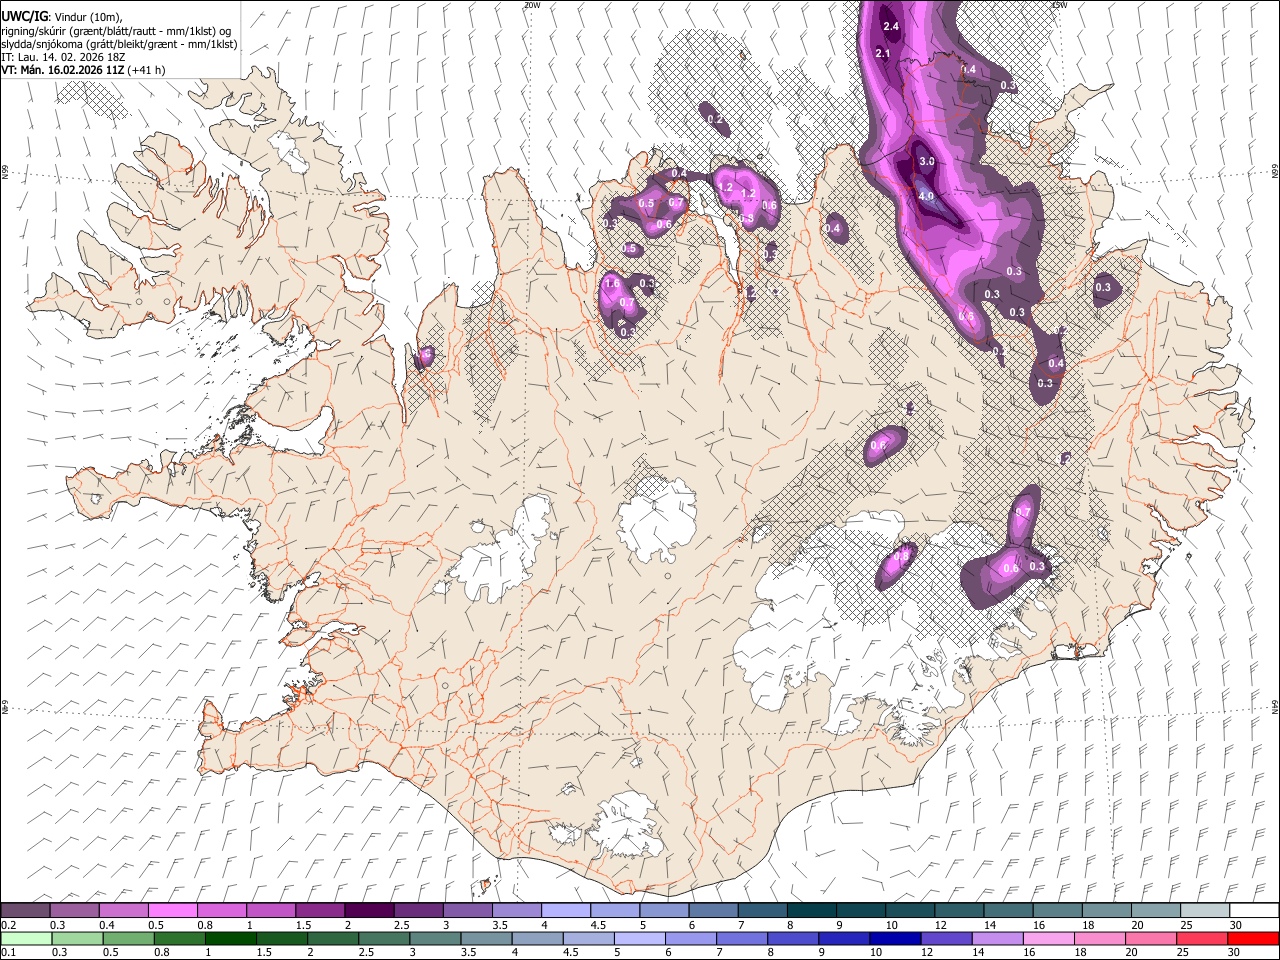Image resolution: width=1280 pixels, height=960 pixels.
Task: Choose the 18 swatch on the upper snow scale
Action: coord(1106,910)
